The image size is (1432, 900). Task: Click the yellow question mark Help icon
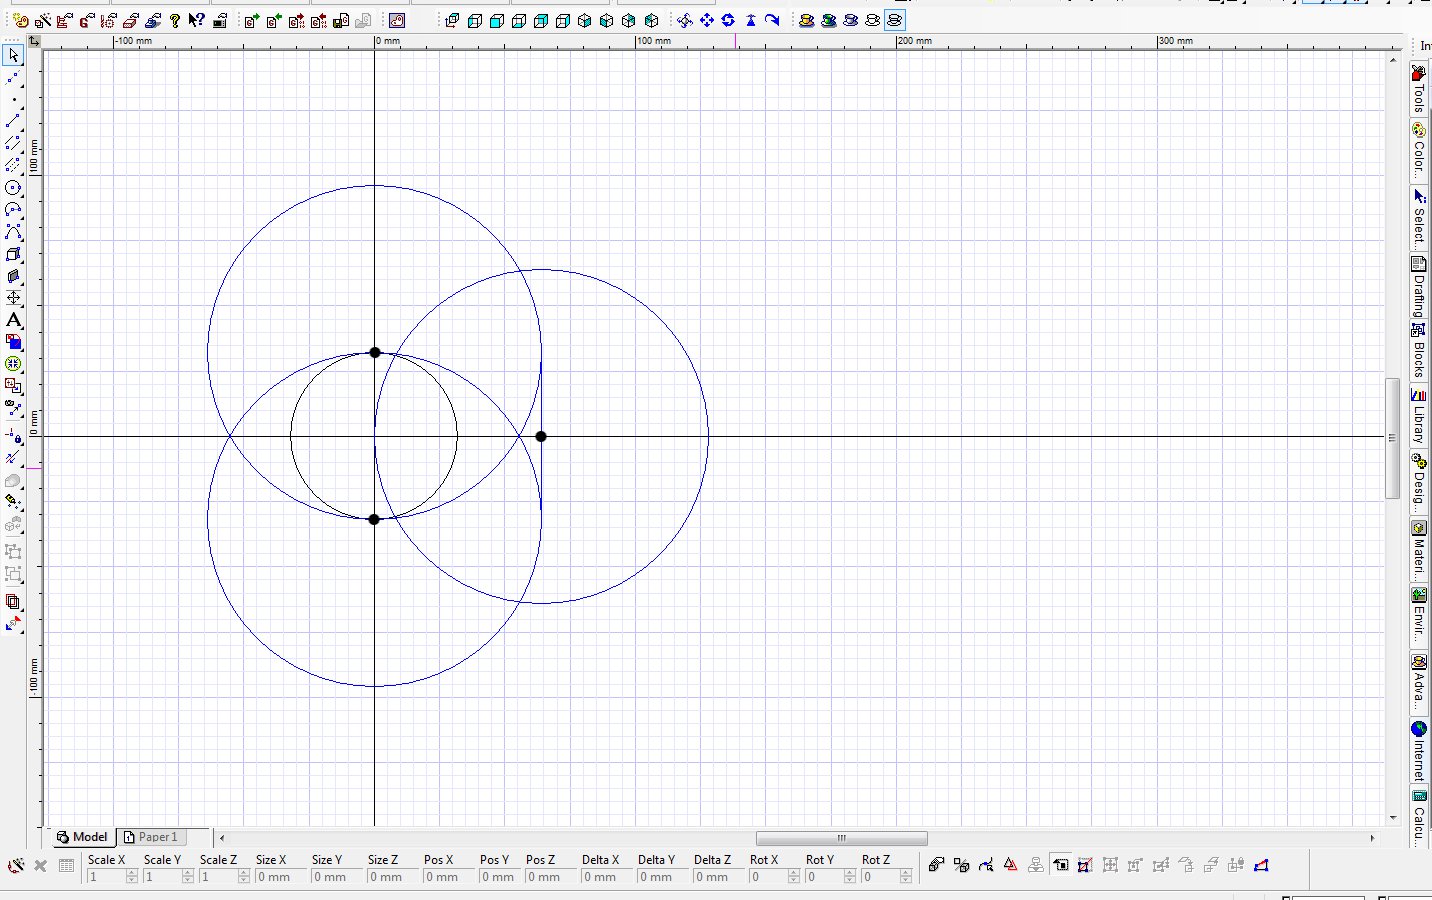pos(175,20)
